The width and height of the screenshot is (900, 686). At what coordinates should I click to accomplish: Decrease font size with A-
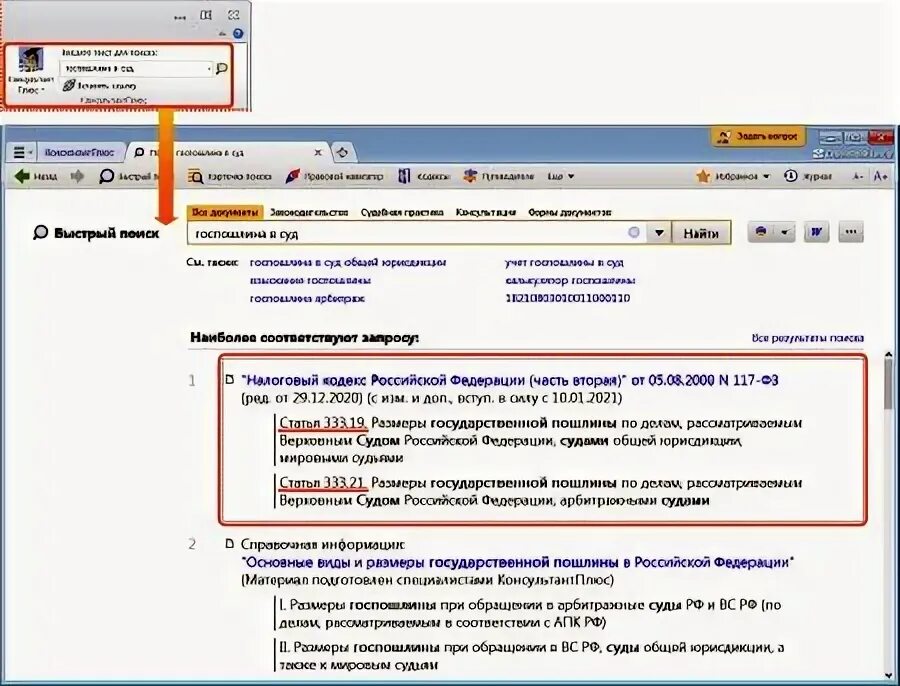pyautogui.click(x=858, y=176)
